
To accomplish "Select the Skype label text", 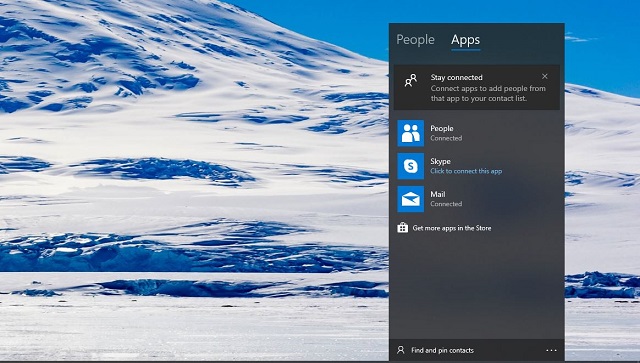I will coord(440,161).
